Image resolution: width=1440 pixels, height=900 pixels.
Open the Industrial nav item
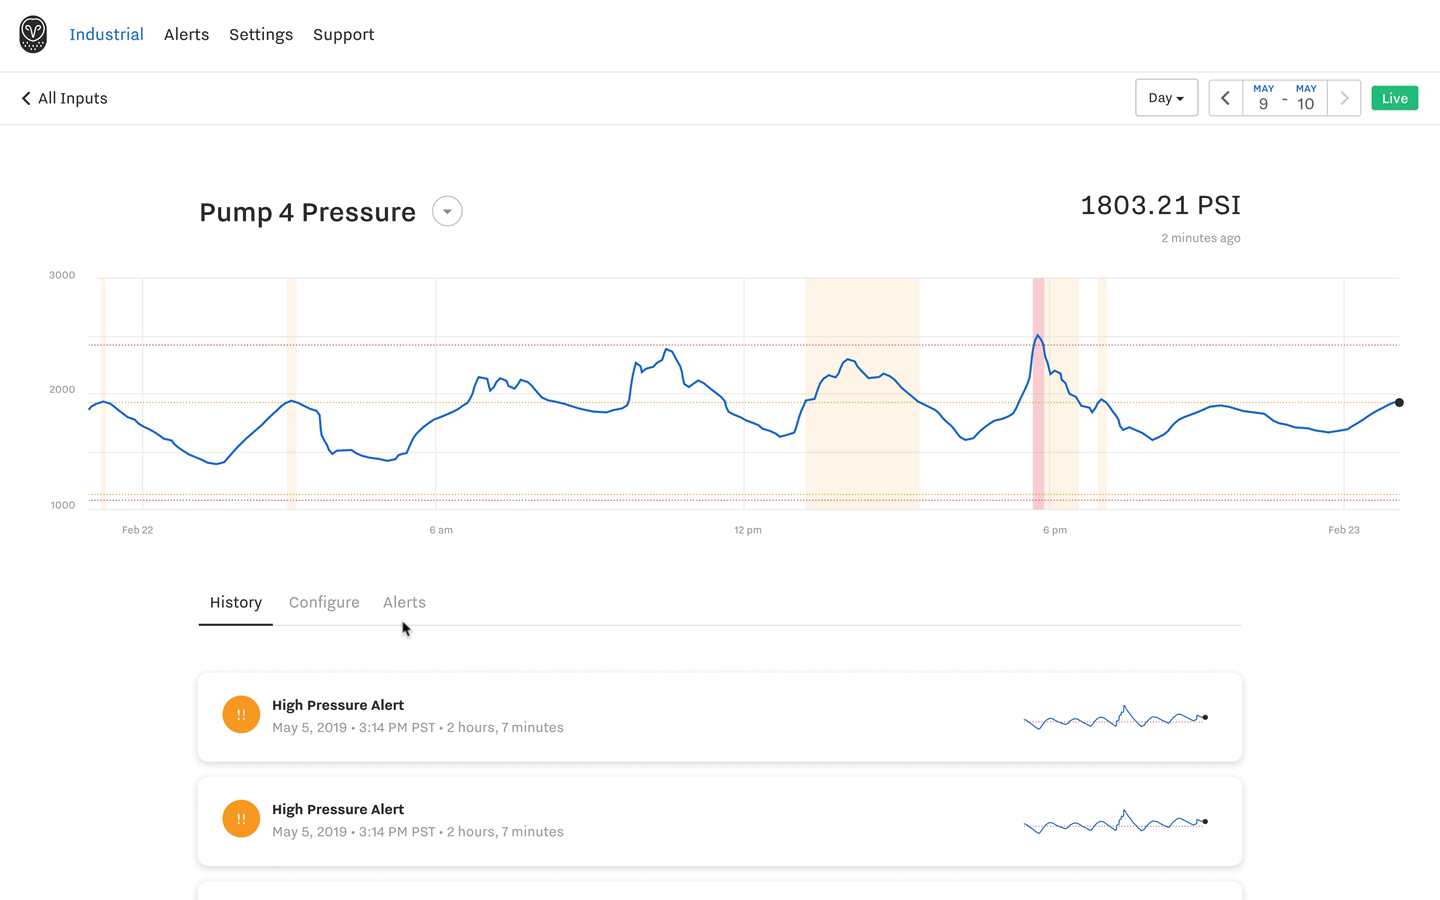(x=106, y=34)
